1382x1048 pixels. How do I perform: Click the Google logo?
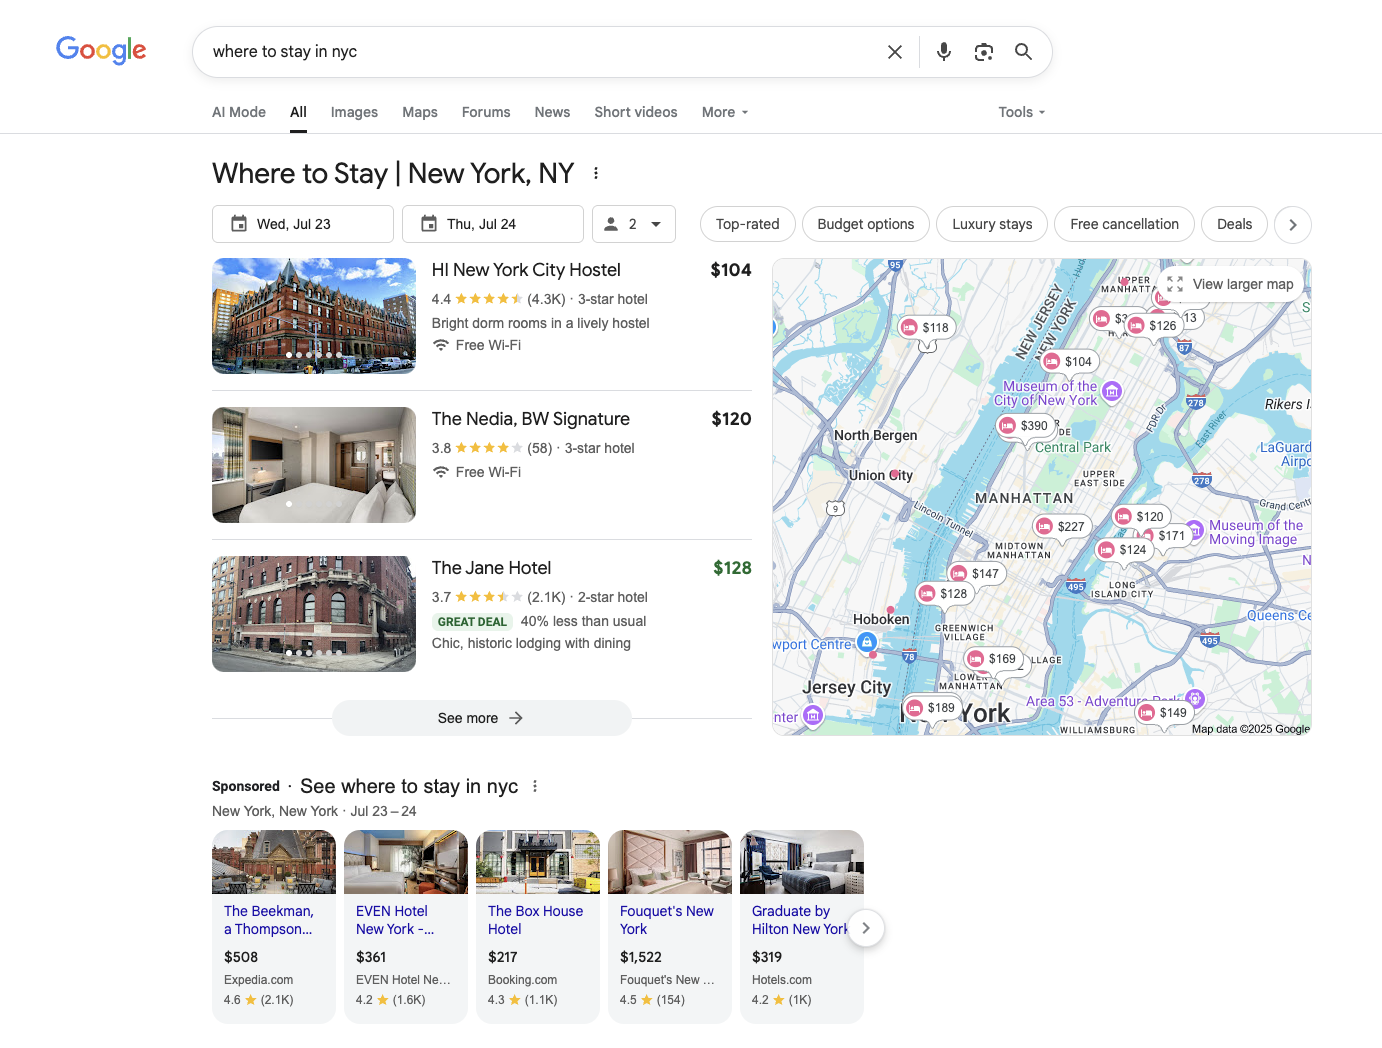point(101,50)
